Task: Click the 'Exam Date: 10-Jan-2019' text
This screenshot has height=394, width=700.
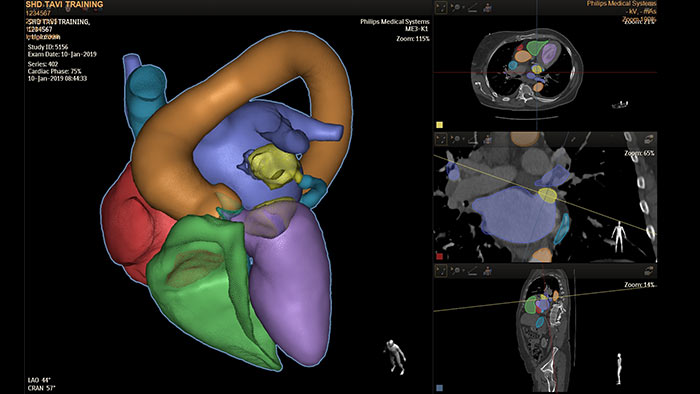Action: click(62, 54)
